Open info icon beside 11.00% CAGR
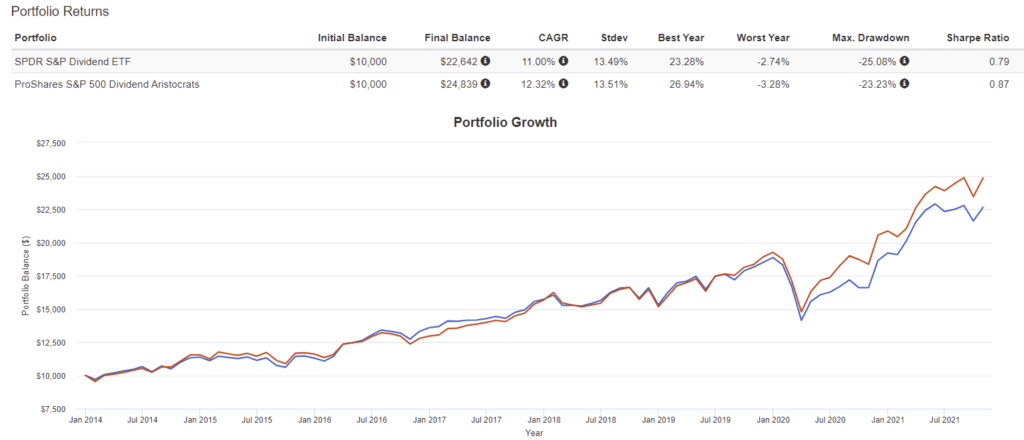Screen dimensions: 1024x440 coord(563,61)
